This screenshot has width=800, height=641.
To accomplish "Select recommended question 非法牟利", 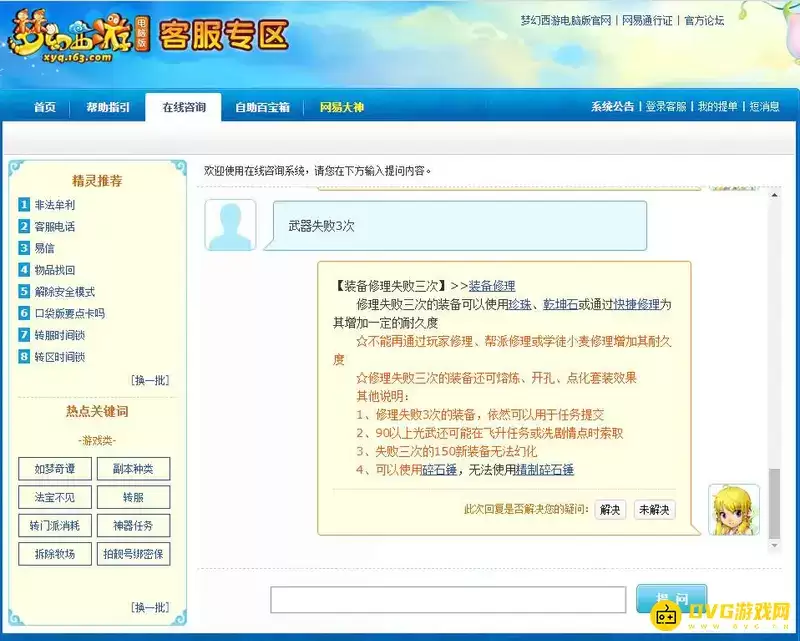I will pyautogui.click(x=55, y=205).
